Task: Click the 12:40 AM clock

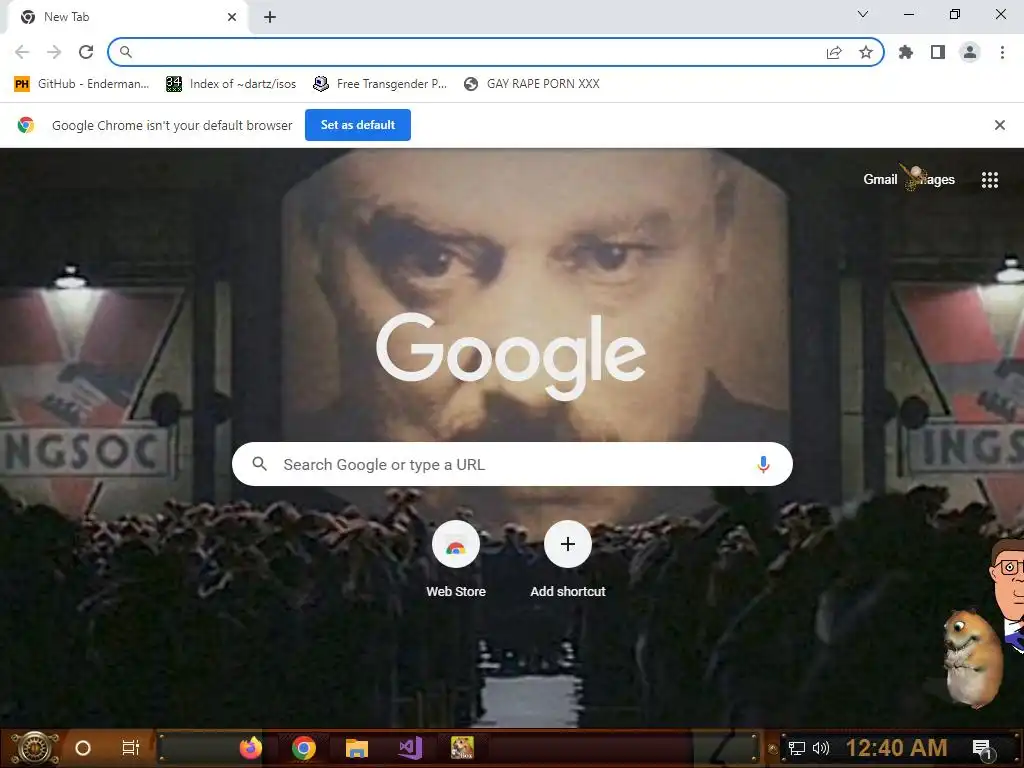Action: [896, 748]
